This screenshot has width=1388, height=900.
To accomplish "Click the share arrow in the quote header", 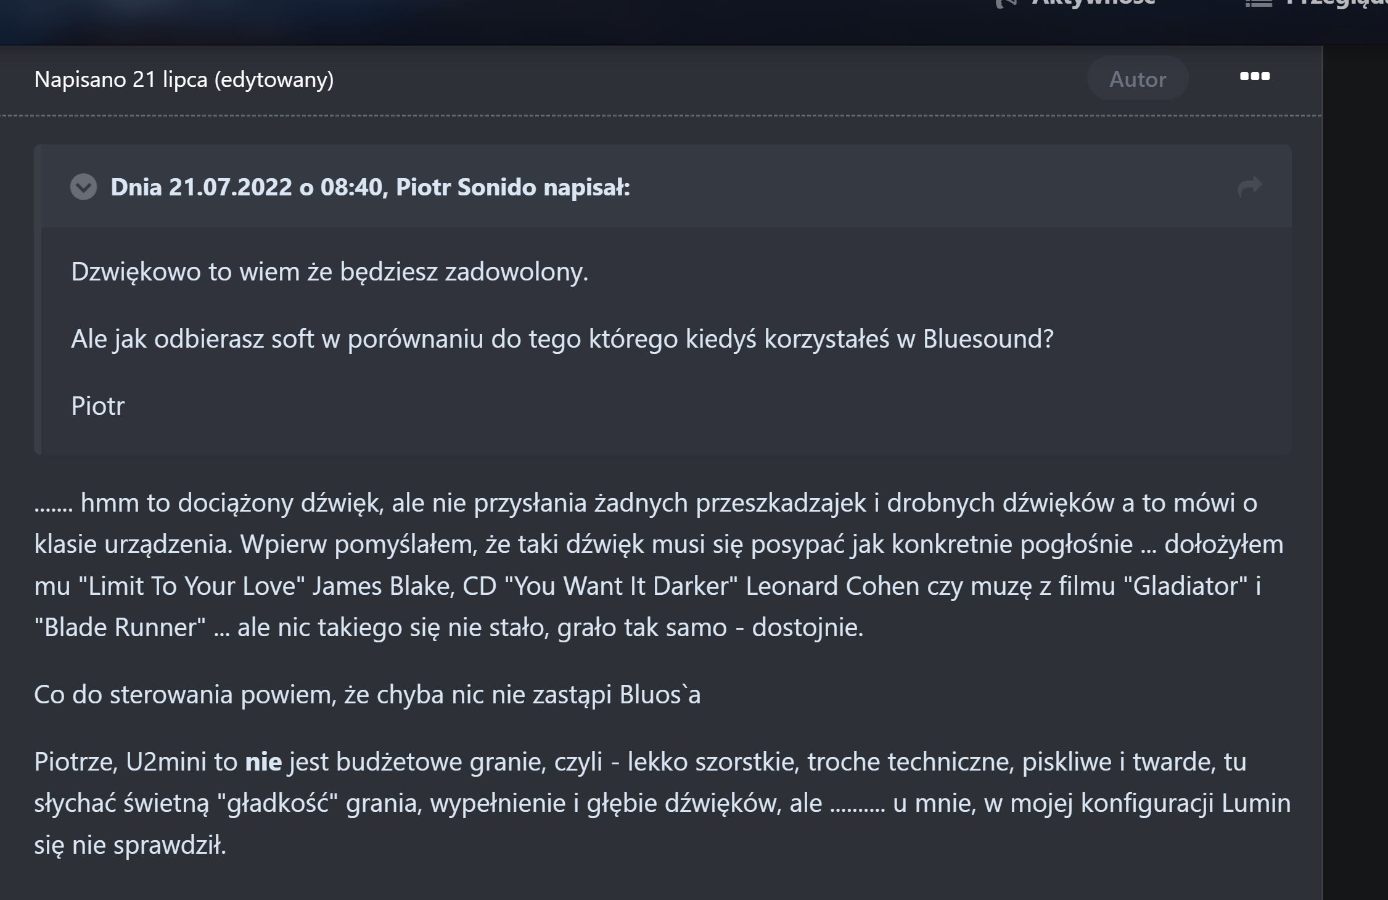I will [x=1249, y=187].
